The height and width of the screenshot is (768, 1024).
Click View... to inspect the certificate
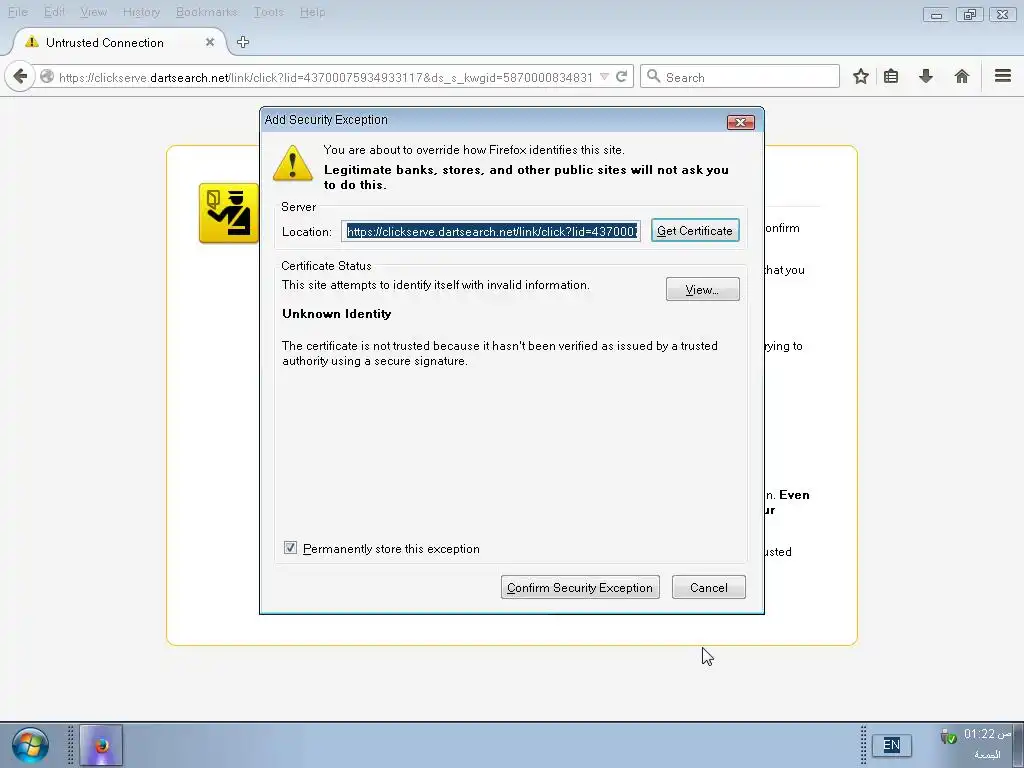tap(702, 289)
